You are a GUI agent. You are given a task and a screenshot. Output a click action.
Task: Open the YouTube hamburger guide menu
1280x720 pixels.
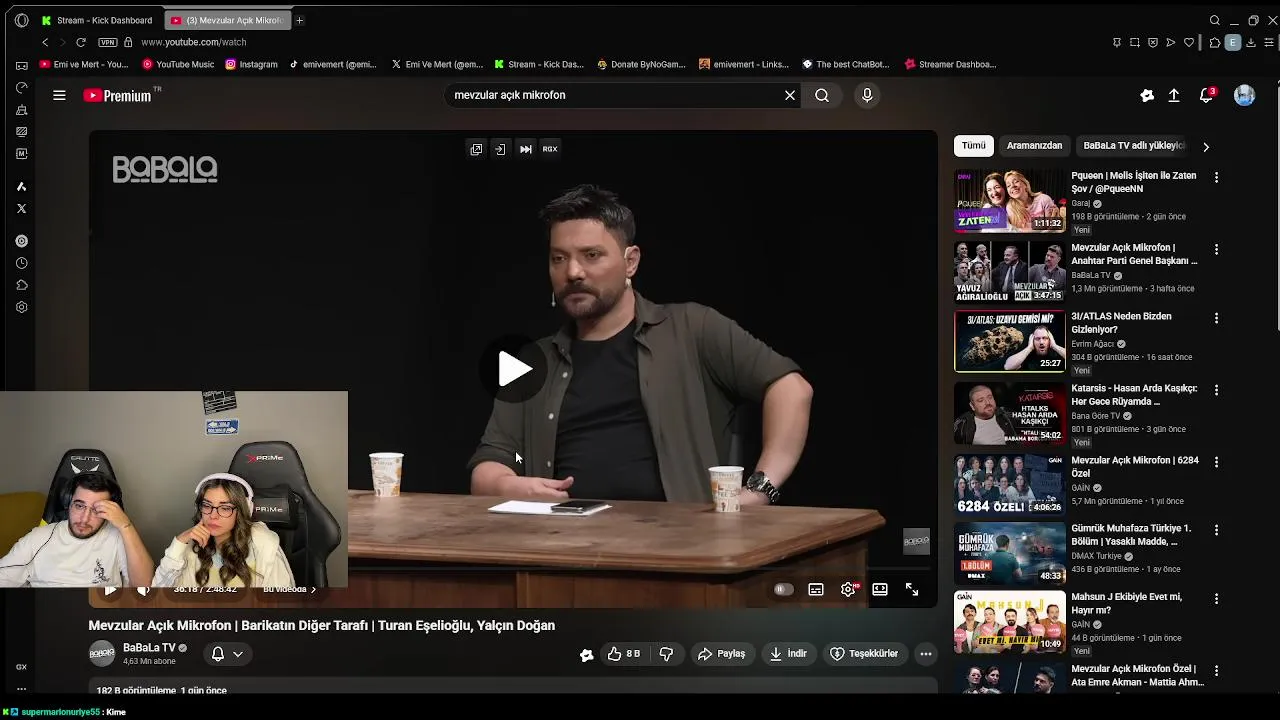coord(59,95)
